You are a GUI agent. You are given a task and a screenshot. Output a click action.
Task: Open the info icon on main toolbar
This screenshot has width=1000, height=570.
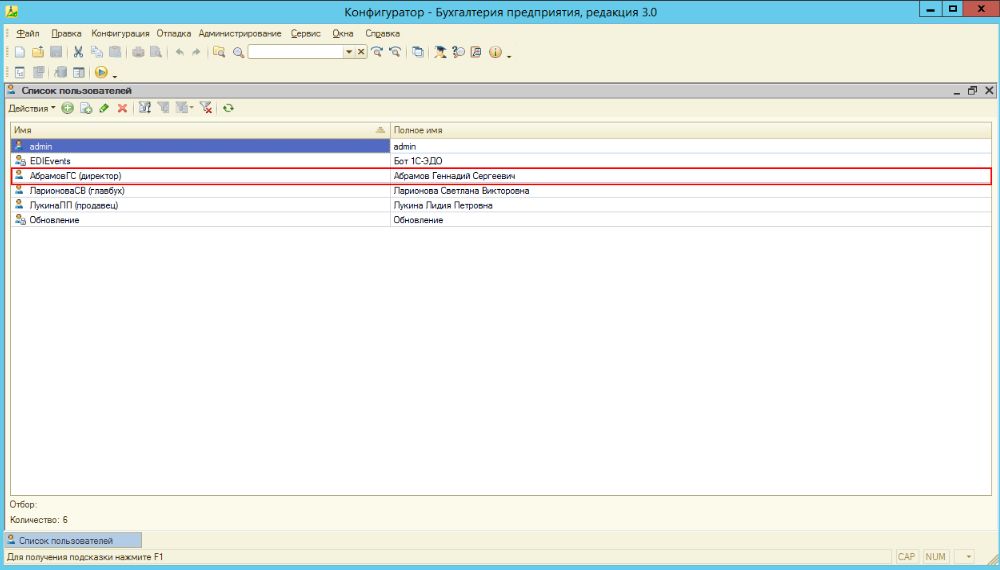[x=495, y=52]
